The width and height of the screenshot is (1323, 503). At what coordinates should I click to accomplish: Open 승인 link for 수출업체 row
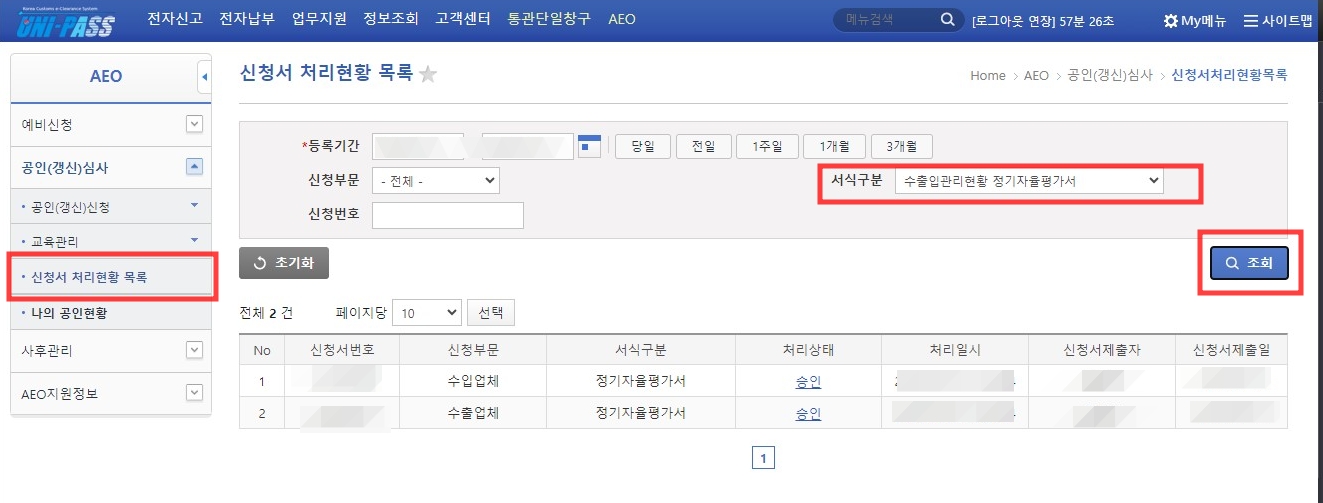click(808, 412)
